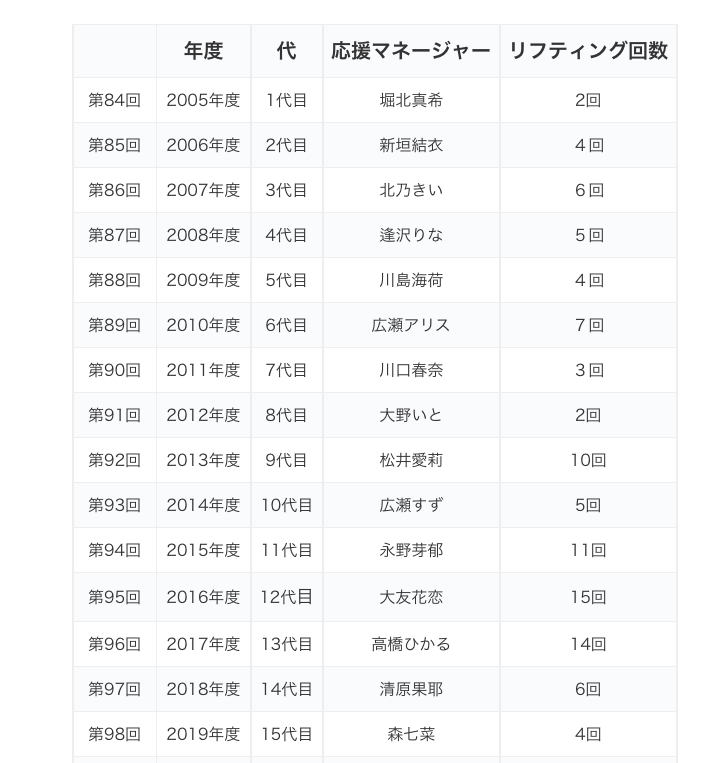Image resolution: width=716 pixels, height=763 pixels.
Task: Click the 年度 column header
Action: coord(203,51)
